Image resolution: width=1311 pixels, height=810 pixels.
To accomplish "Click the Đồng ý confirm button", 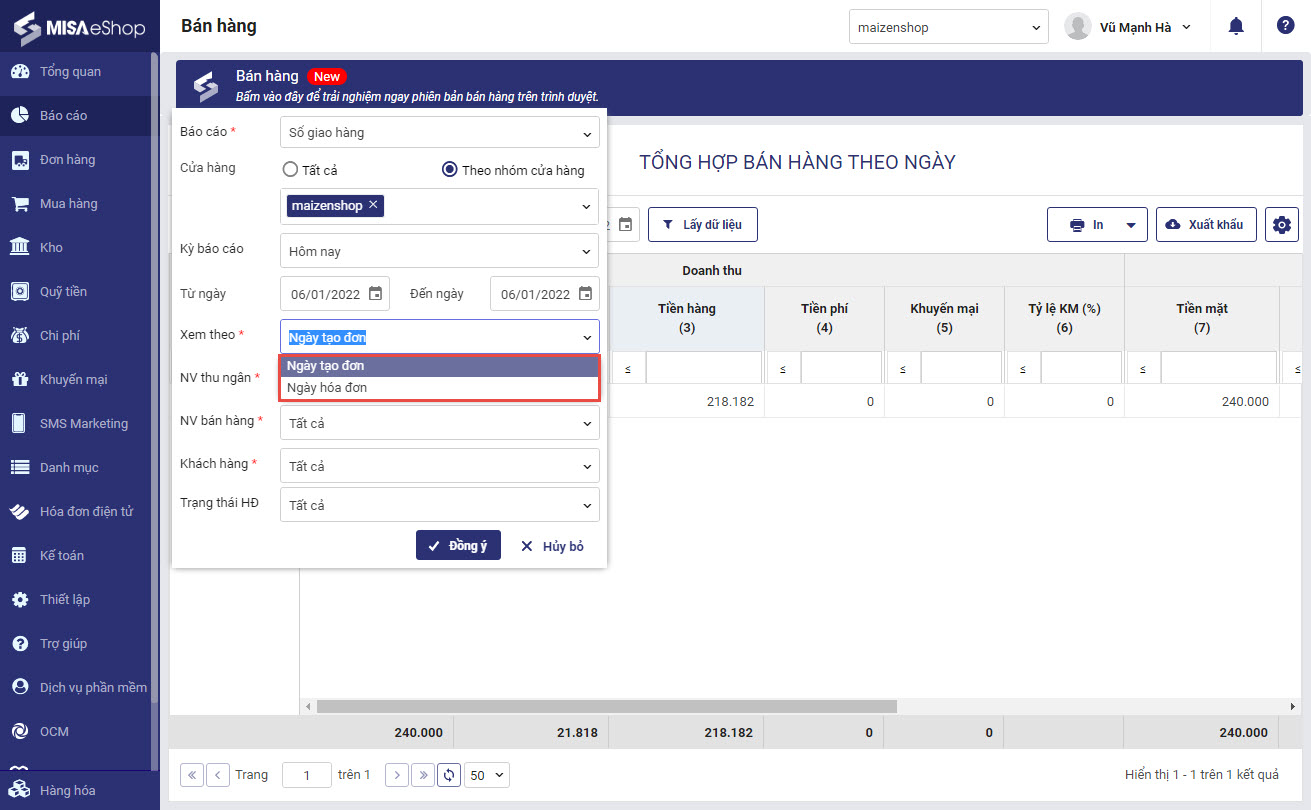I will 458,546.
